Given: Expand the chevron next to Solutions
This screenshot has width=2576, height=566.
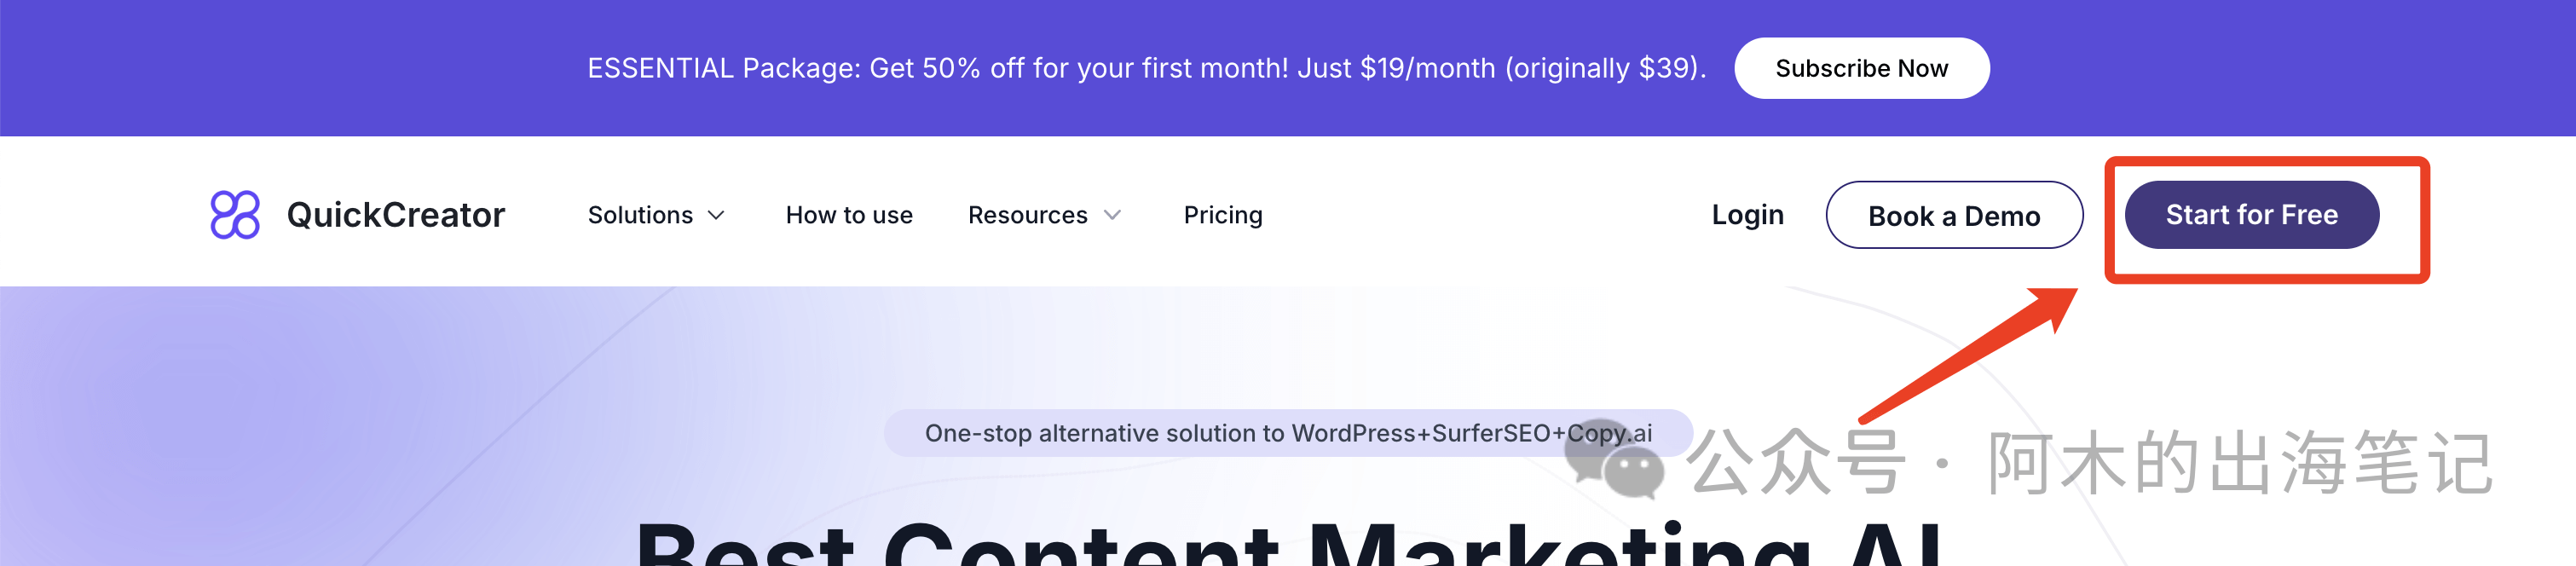Looking at the screenshot, I should 716,216.
